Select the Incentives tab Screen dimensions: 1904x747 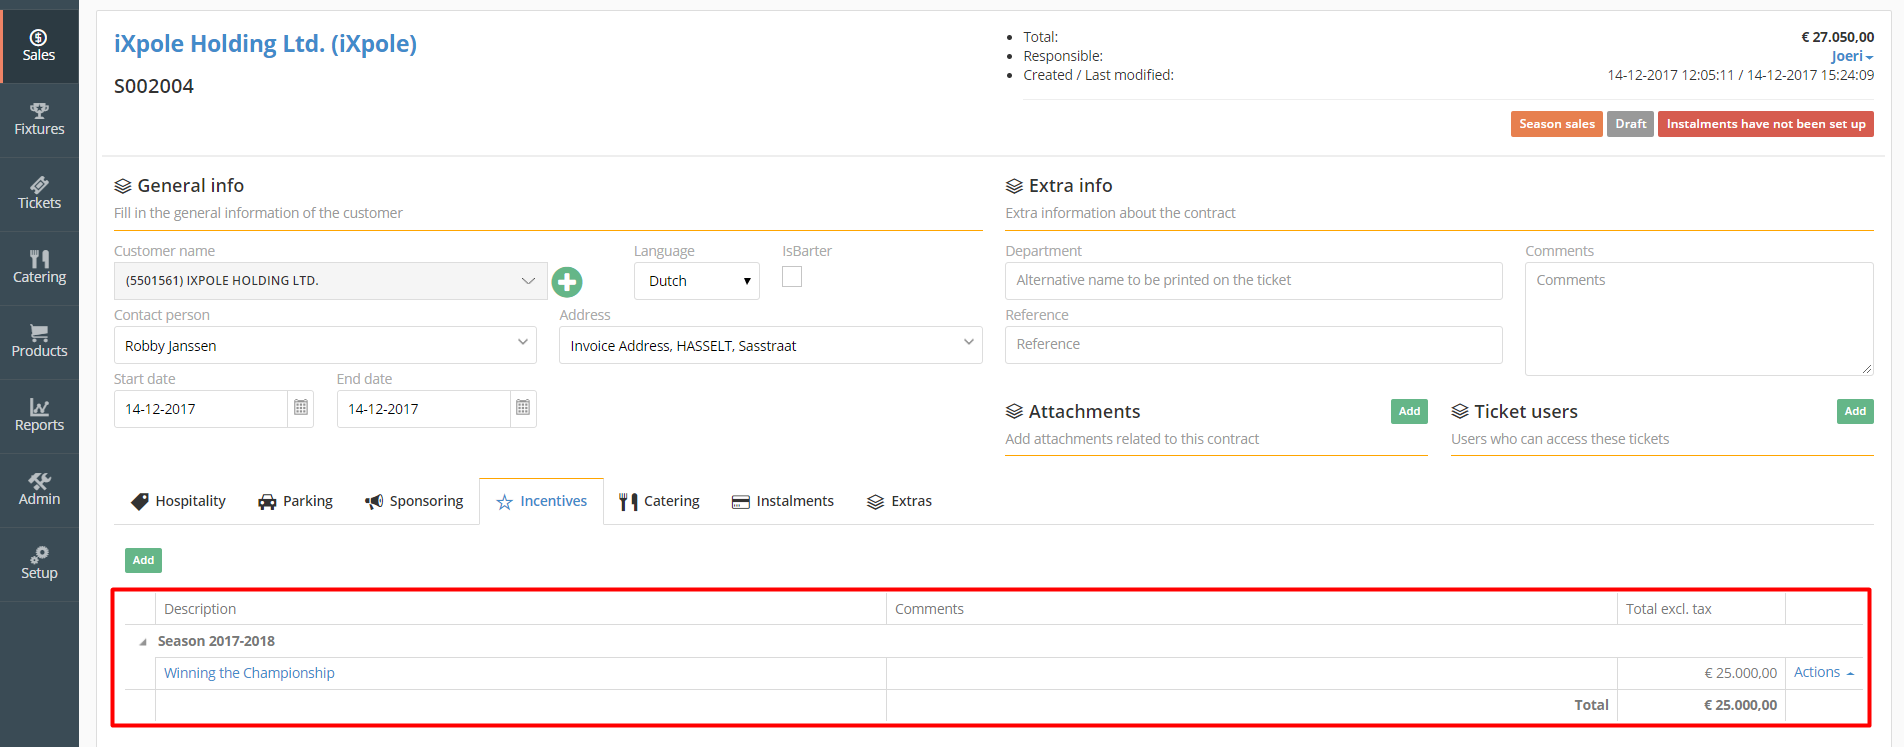(542, 501)
